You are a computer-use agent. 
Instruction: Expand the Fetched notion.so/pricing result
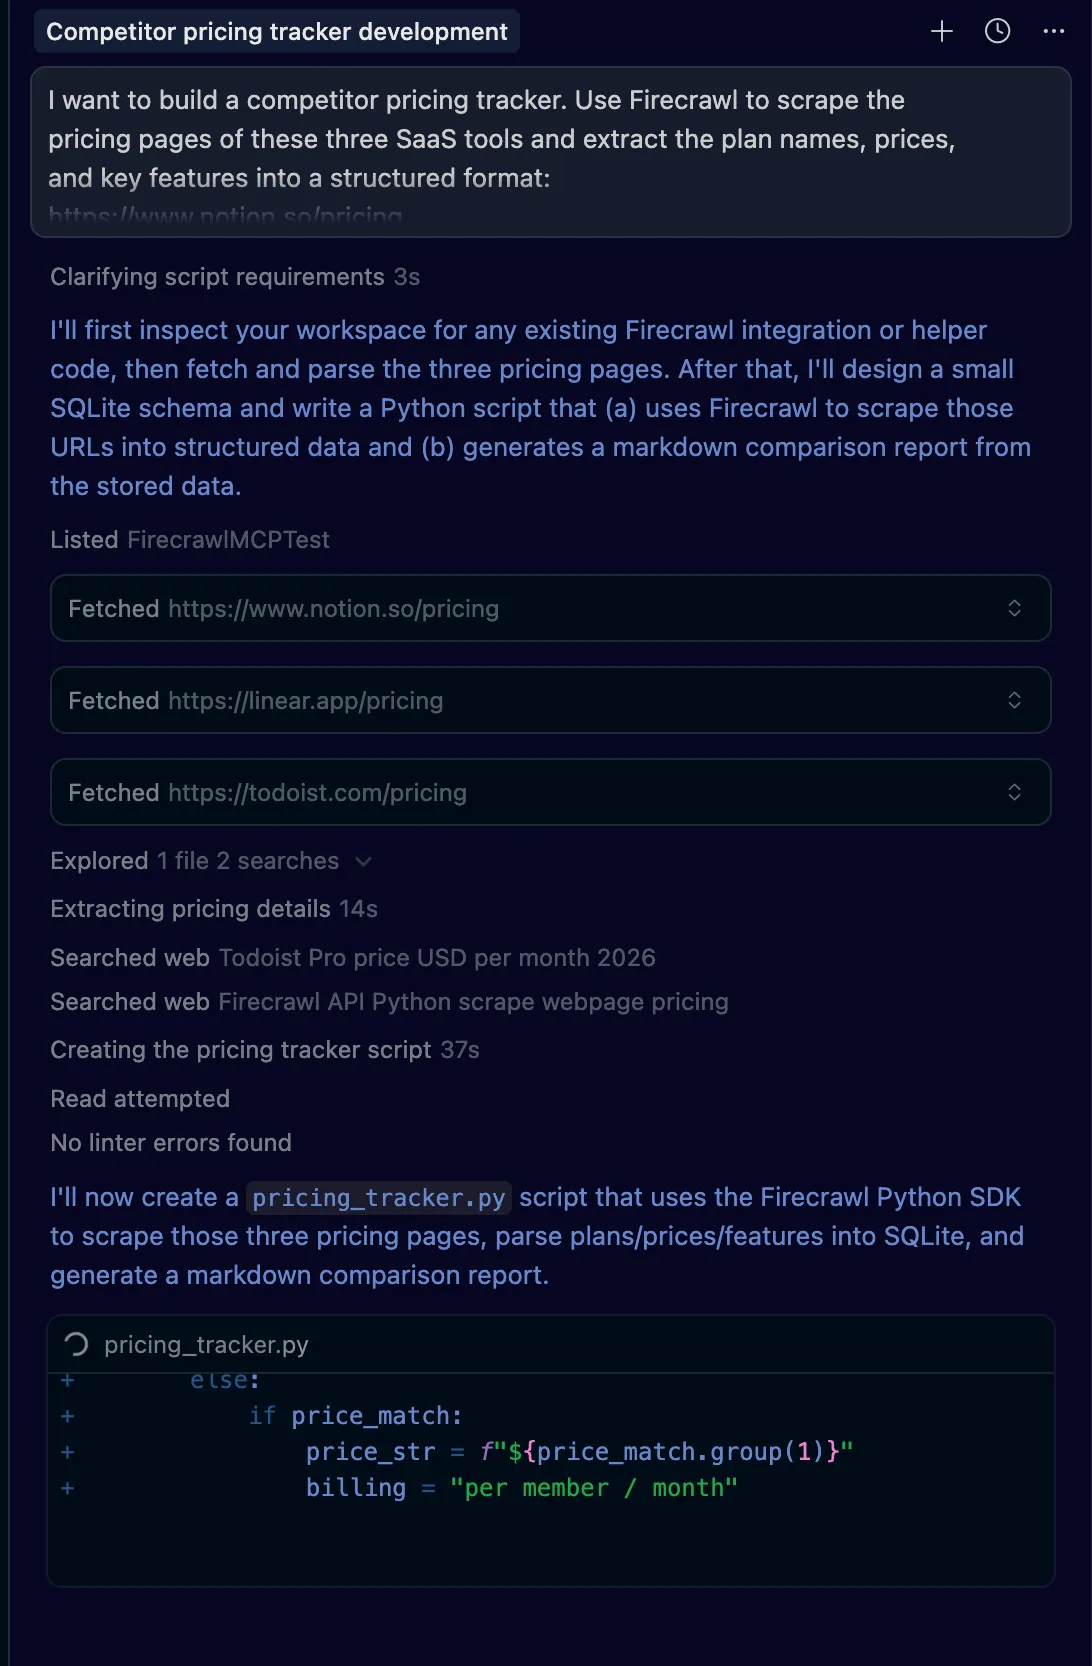coord(1014,608)
